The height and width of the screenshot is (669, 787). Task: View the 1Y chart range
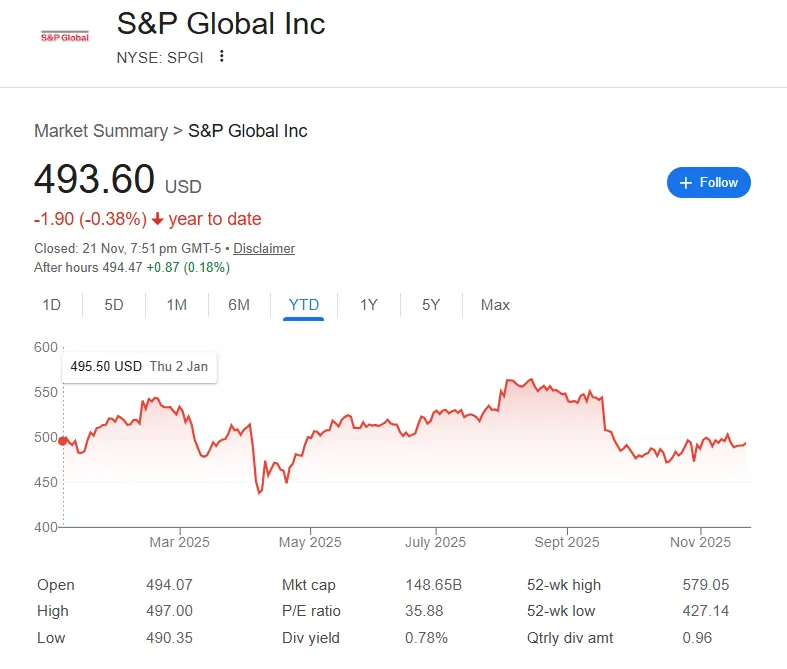click(x=369, y=305)
